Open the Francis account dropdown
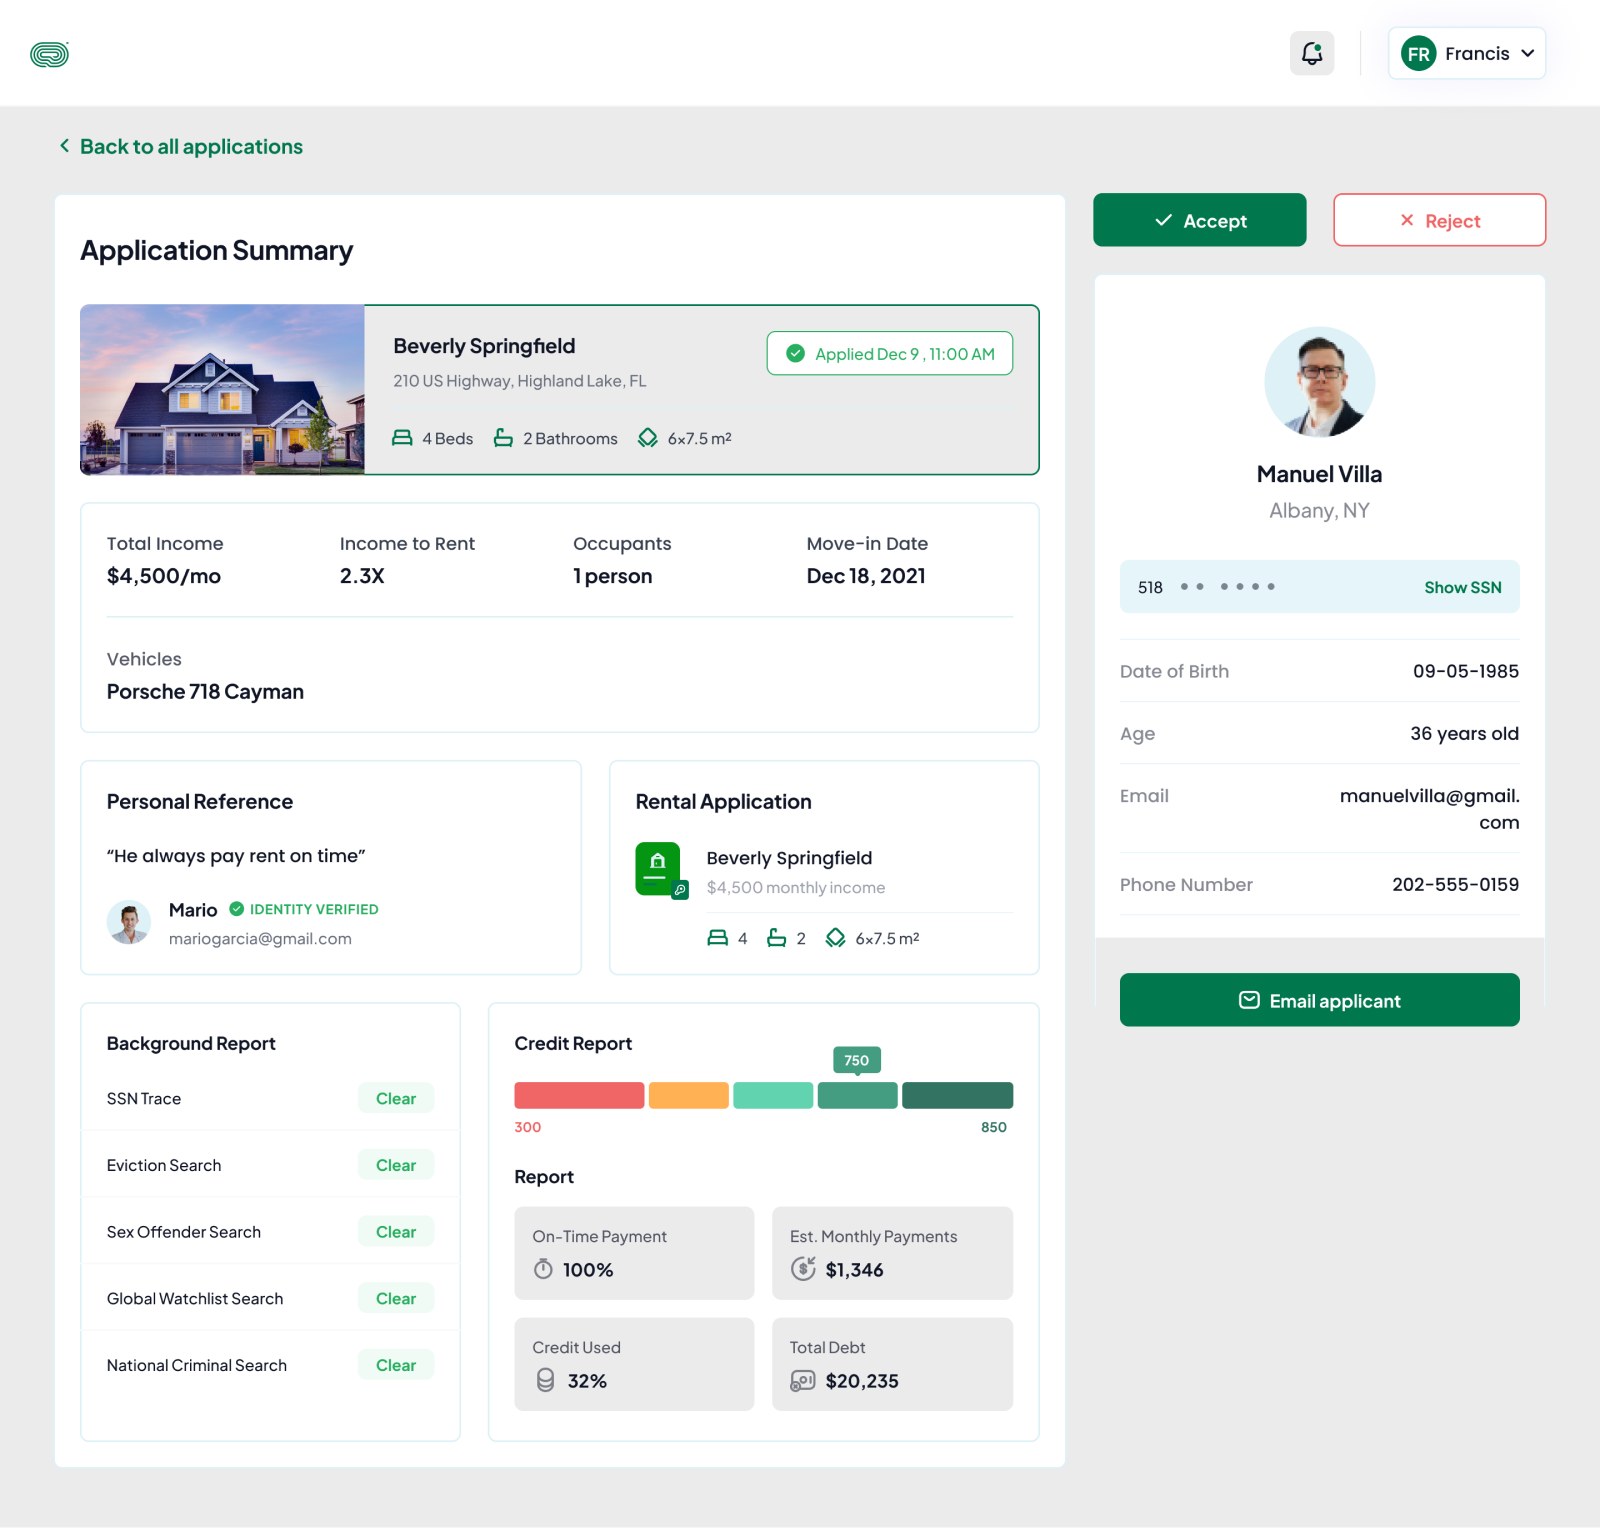 tap(1467, 53)
